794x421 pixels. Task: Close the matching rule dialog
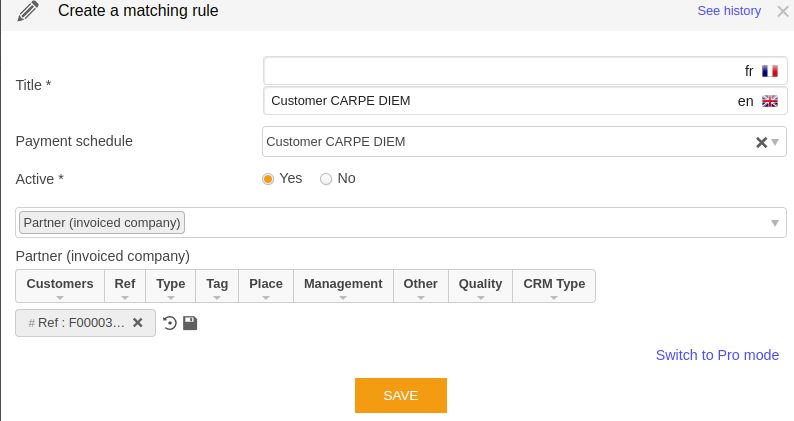point(782,12)
